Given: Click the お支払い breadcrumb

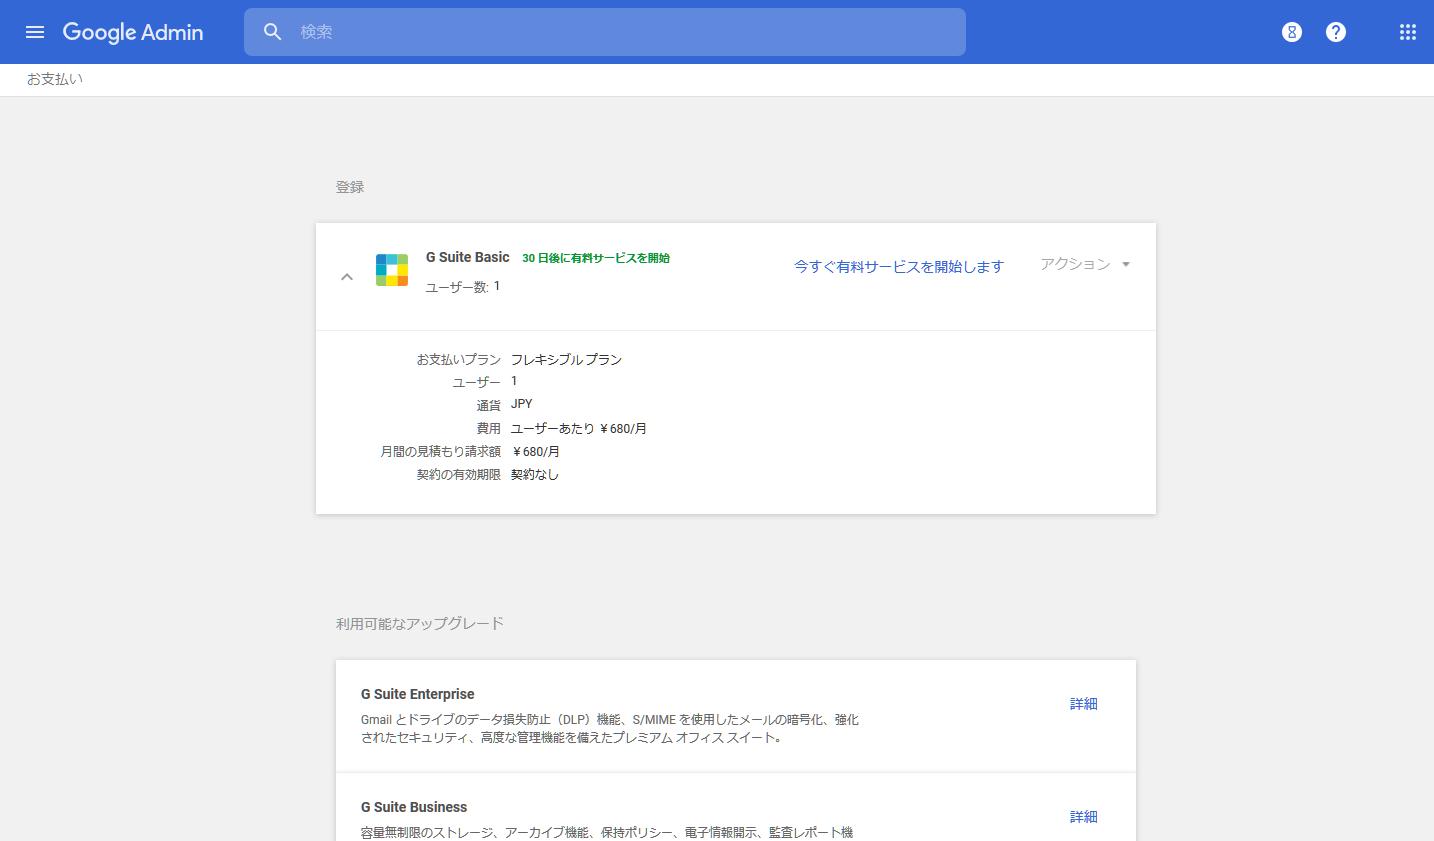Looking at the screenshot, I should click(55, 79).
